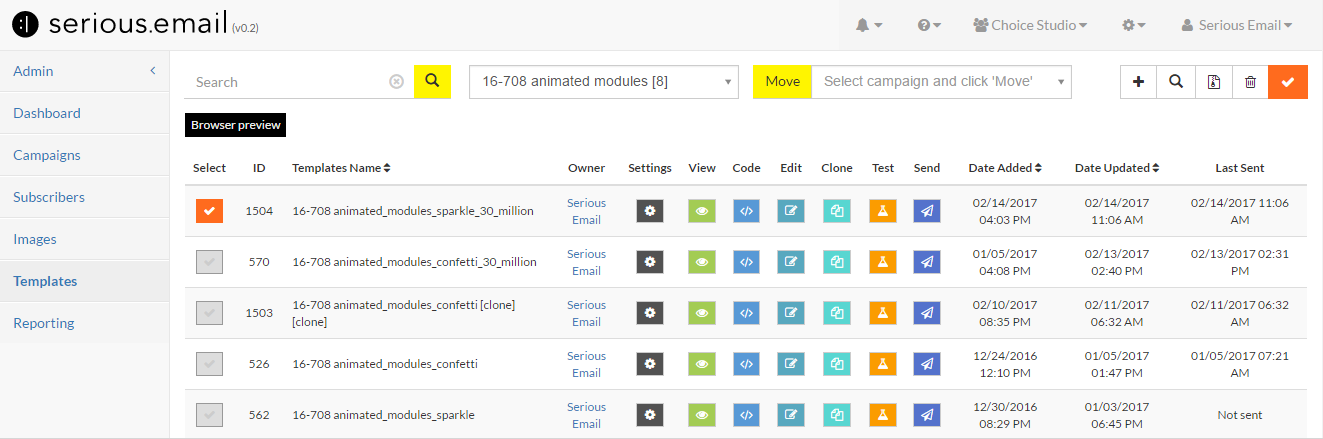
Task: Open the '16-708 animated modules [8]' campaign dropdown
Action: (x=604, y=82)
